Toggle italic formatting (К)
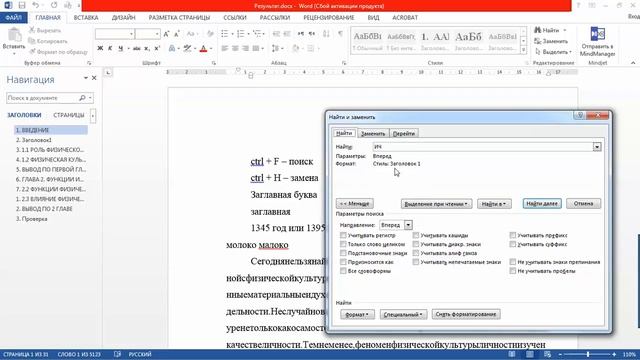This screenshot has height=360, width=640. click(110, 49)
